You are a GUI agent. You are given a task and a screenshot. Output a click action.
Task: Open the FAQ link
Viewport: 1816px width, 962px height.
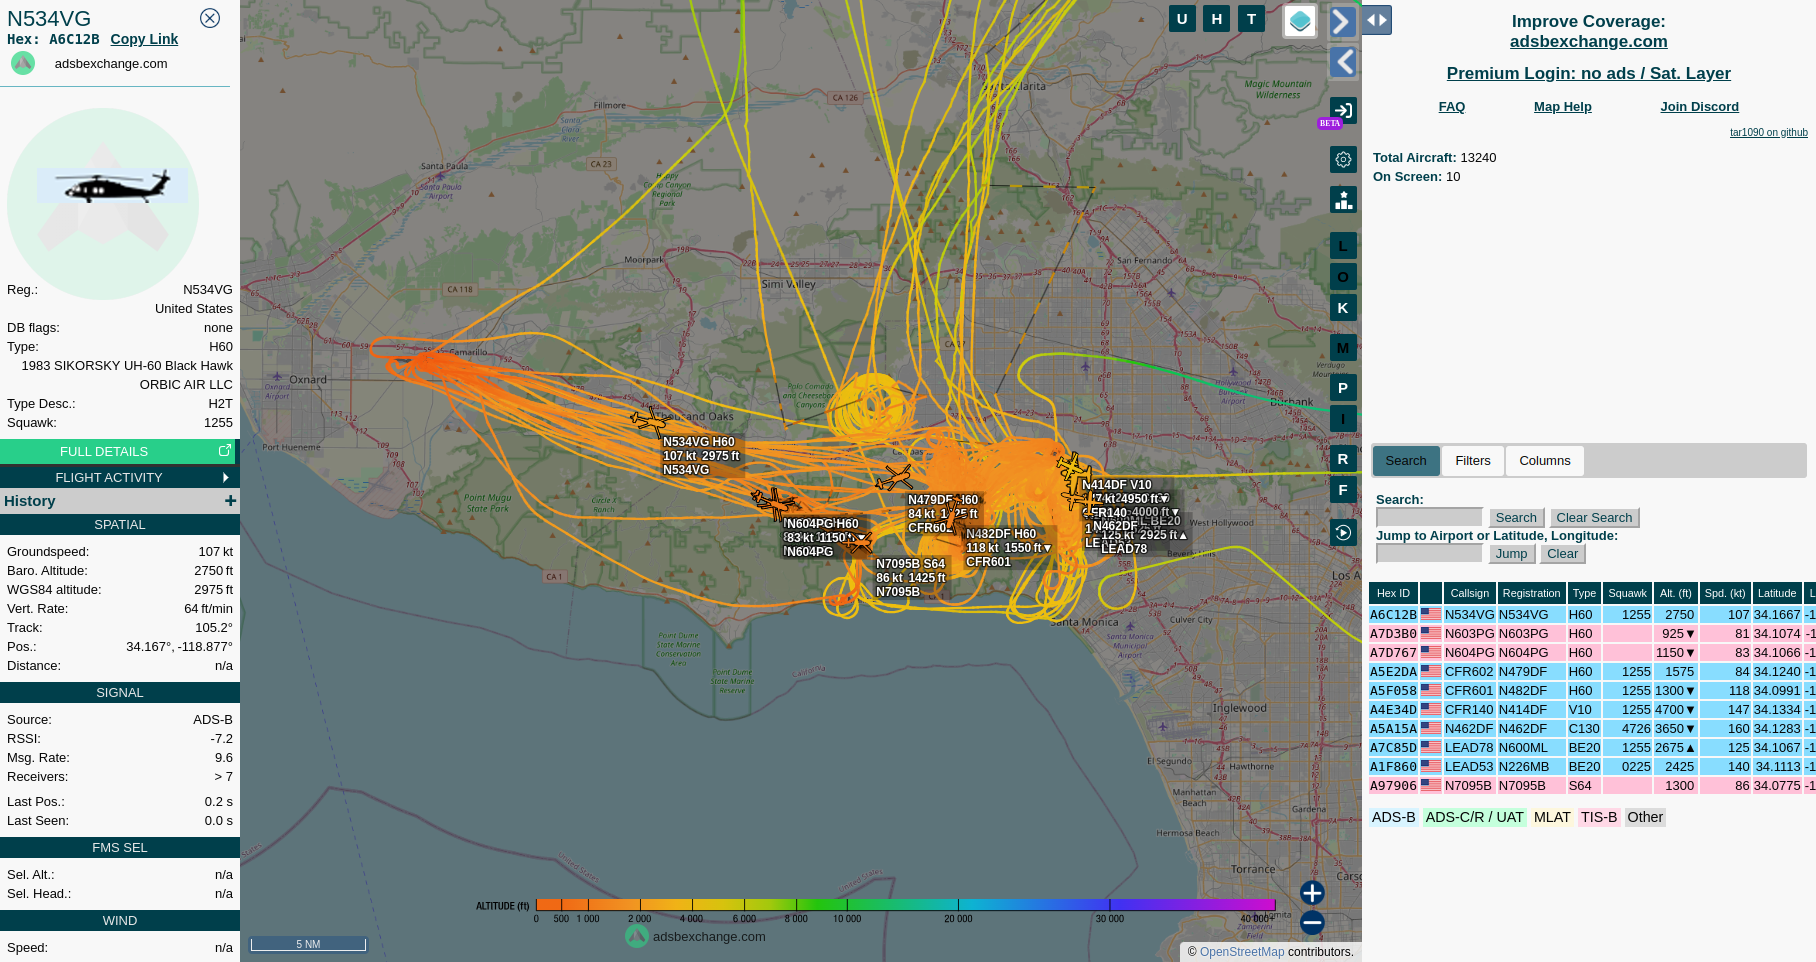coord(1451,107)
